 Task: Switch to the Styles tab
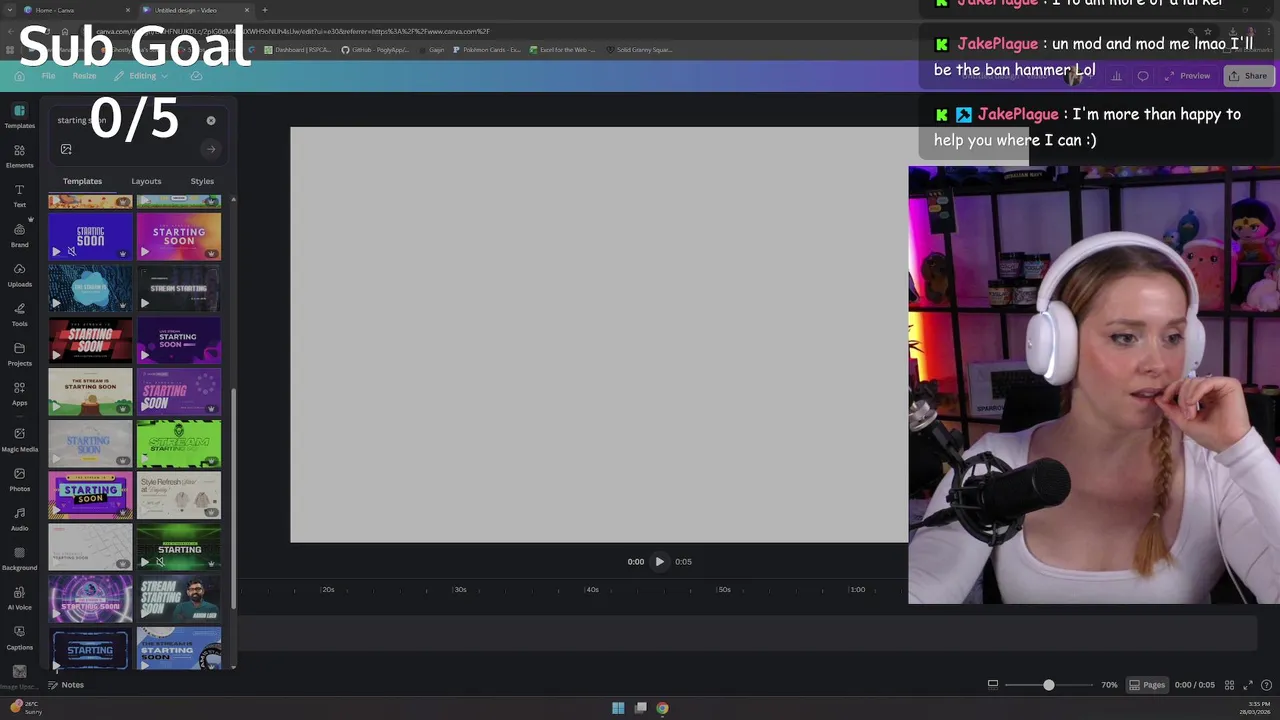[x=202, y=181]
